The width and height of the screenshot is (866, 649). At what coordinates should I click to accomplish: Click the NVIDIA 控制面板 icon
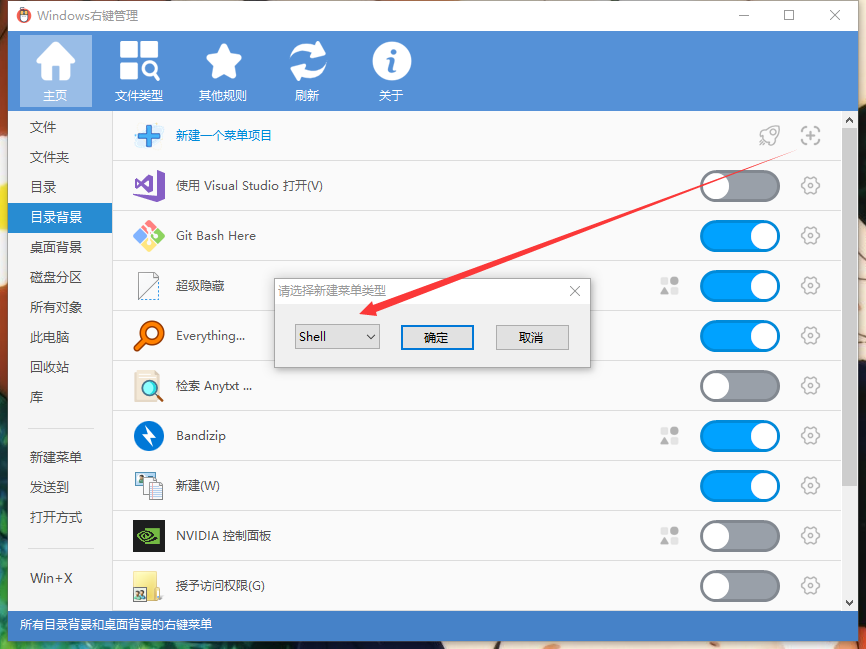(148, 536)
